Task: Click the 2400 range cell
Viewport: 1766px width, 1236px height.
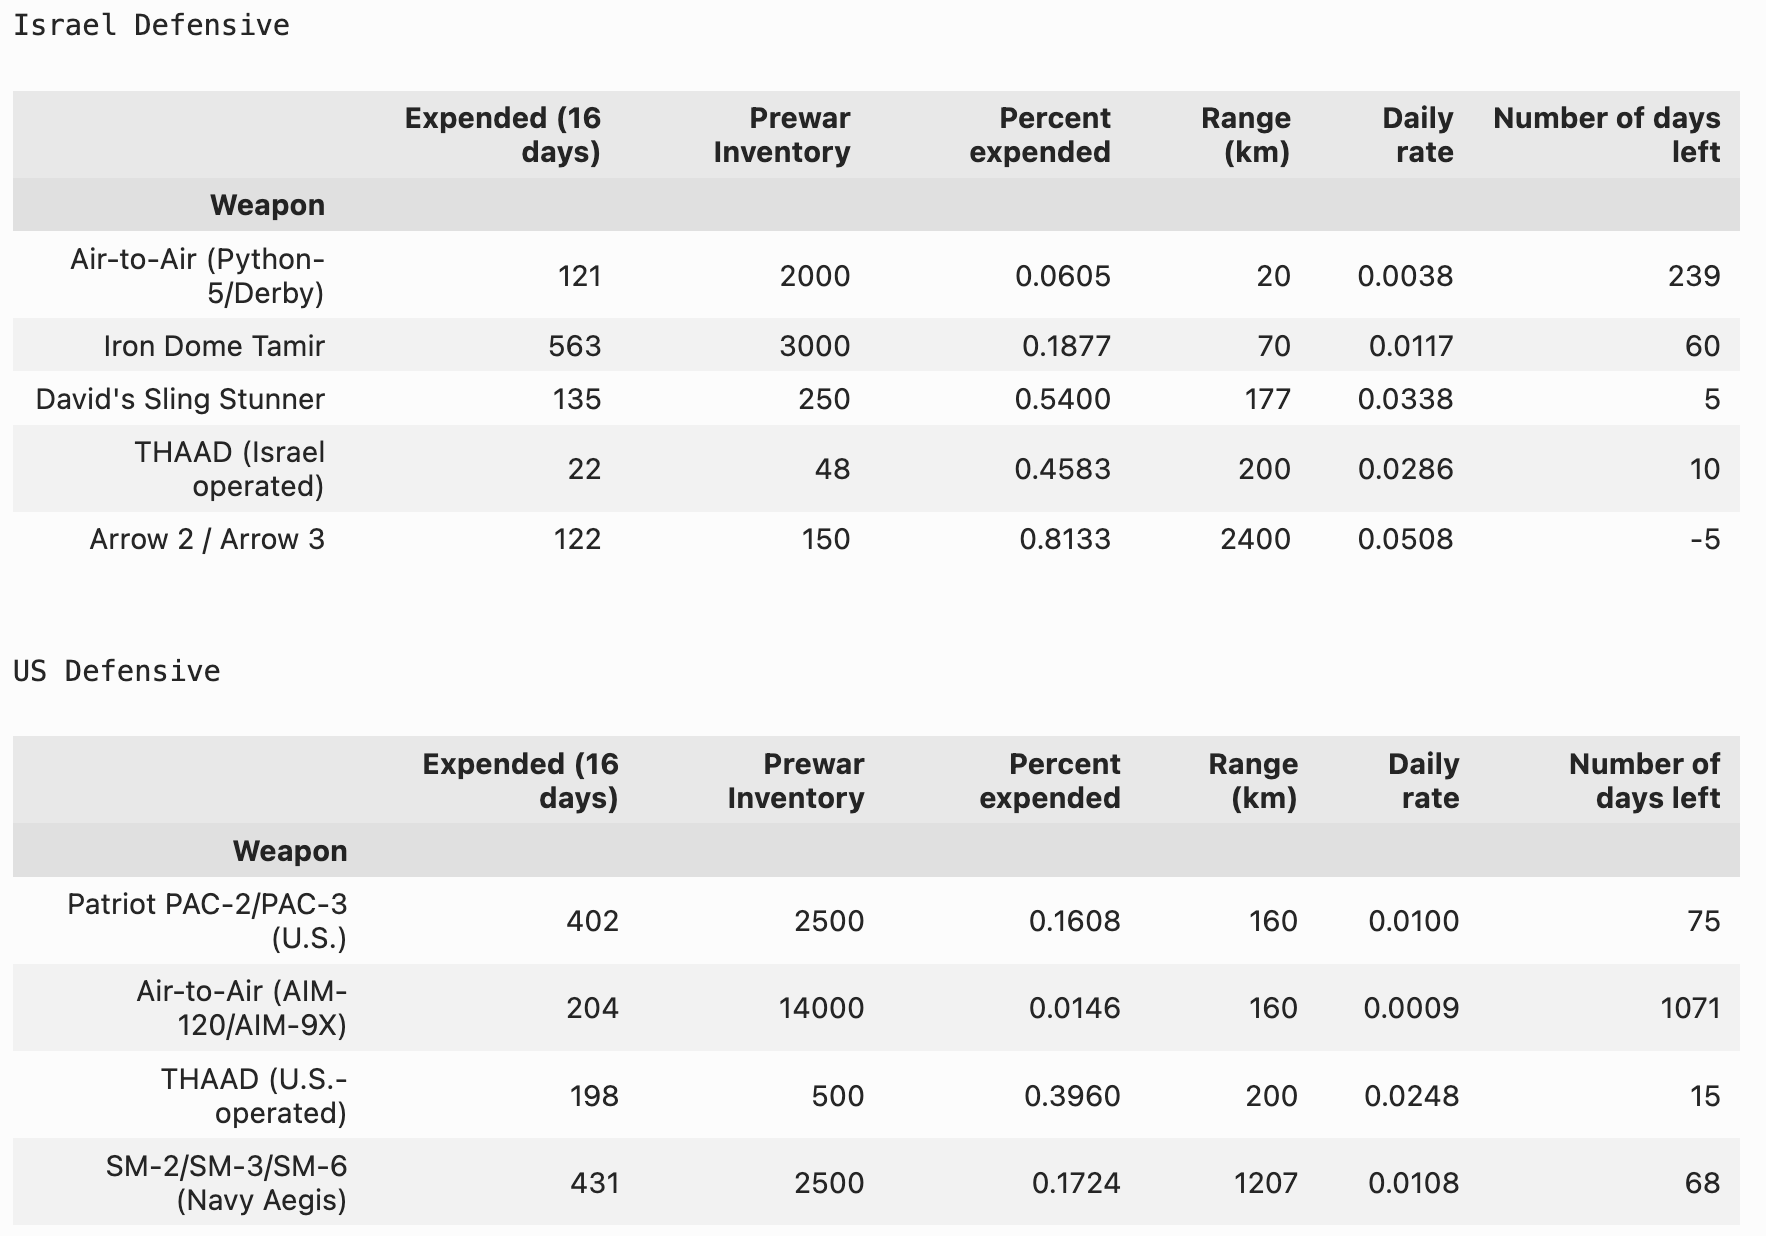Action: tap(1255, 539)
